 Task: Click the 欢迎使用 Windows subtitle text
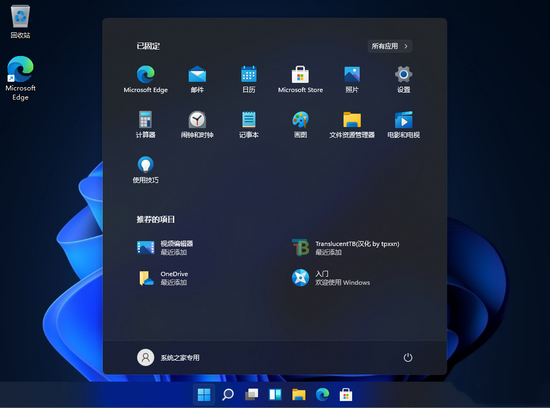pos(342,282)
